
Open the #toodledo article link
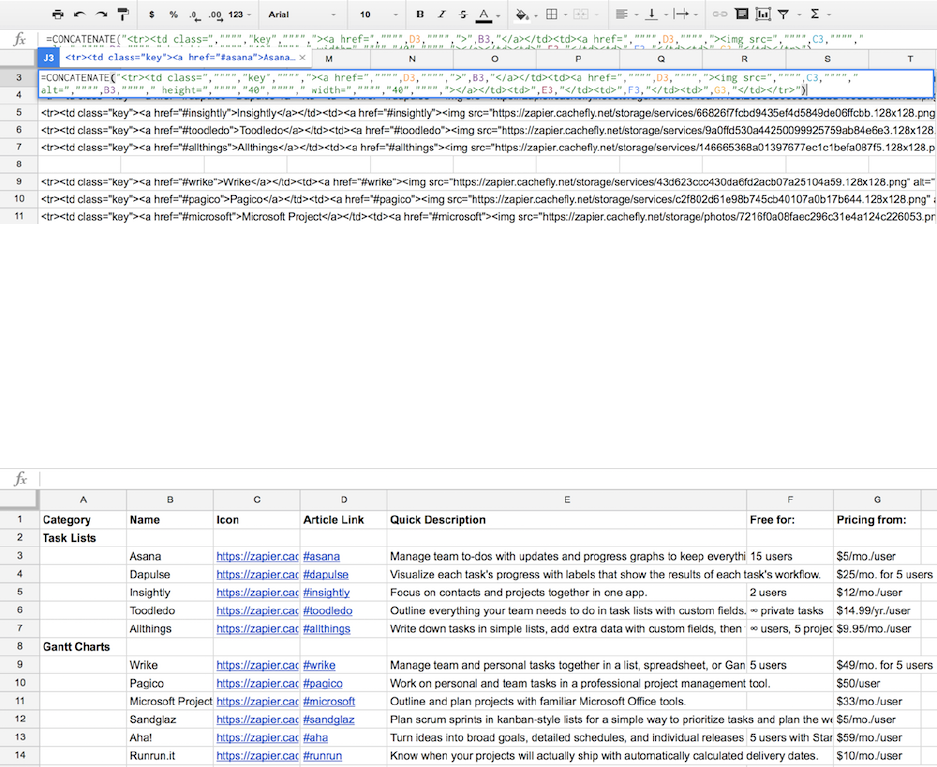coord(327,611)
